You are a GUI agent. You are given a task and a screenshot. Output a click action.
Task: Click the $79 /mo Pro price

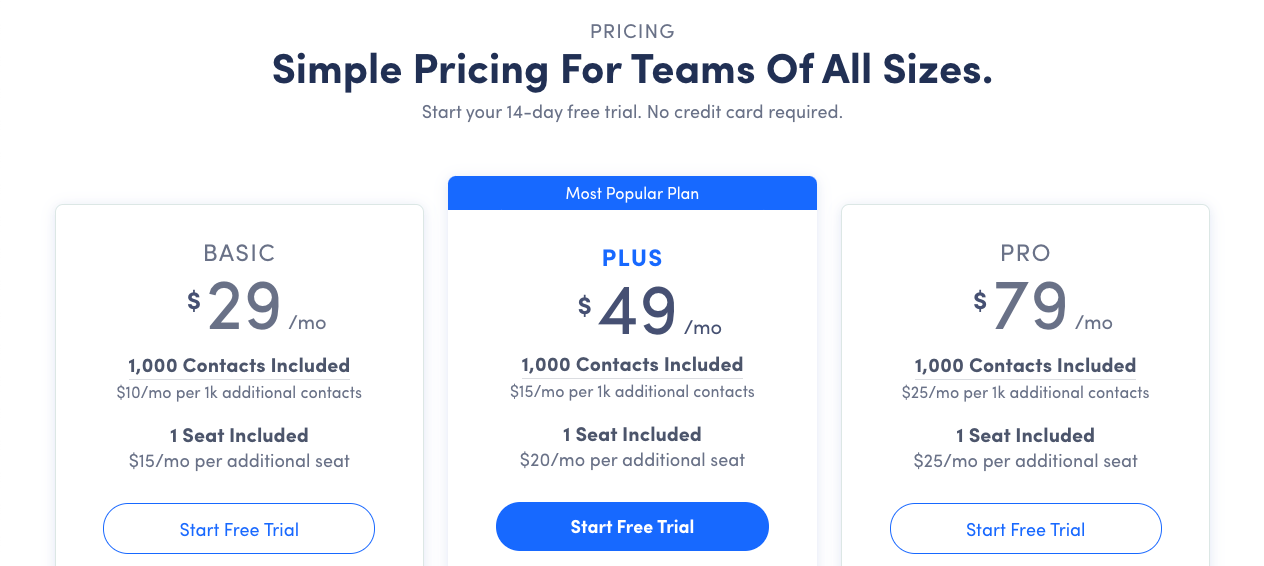1043,307
